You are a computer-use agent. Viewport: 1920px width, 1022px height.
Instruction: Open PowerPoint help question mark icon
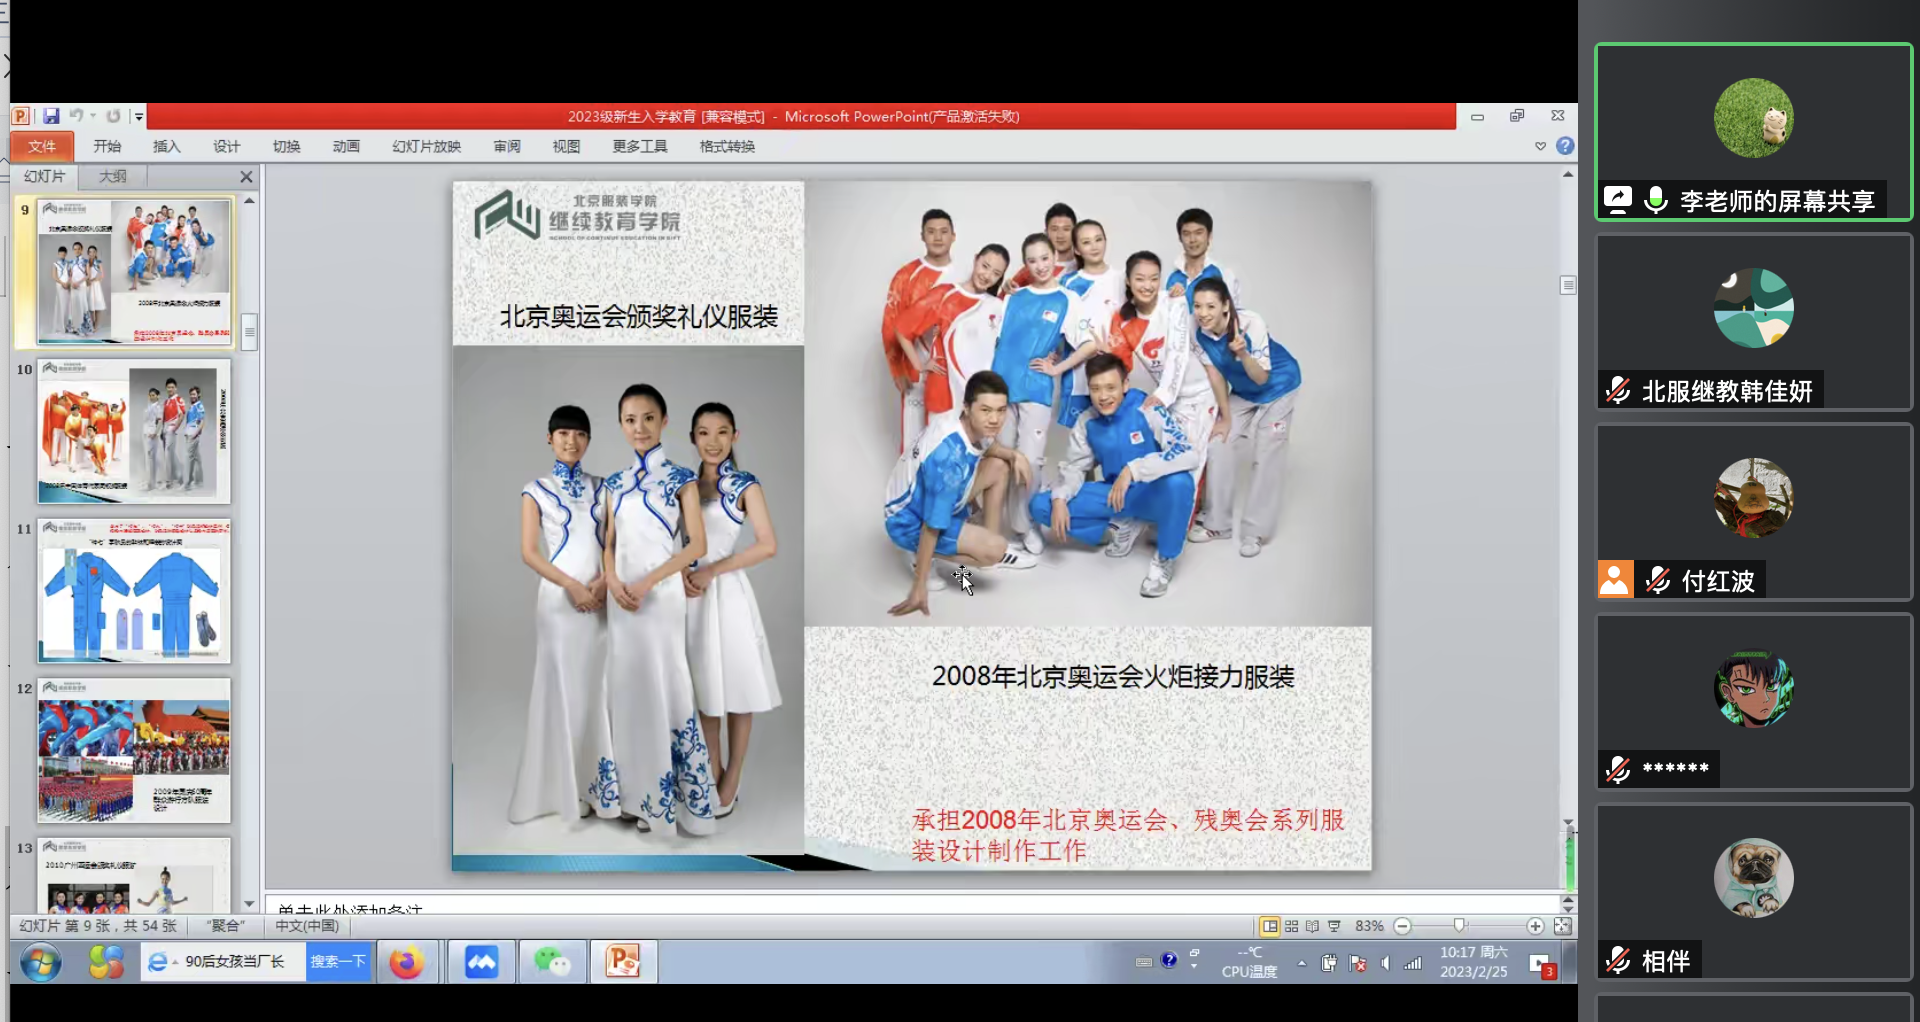[1565, 146]
